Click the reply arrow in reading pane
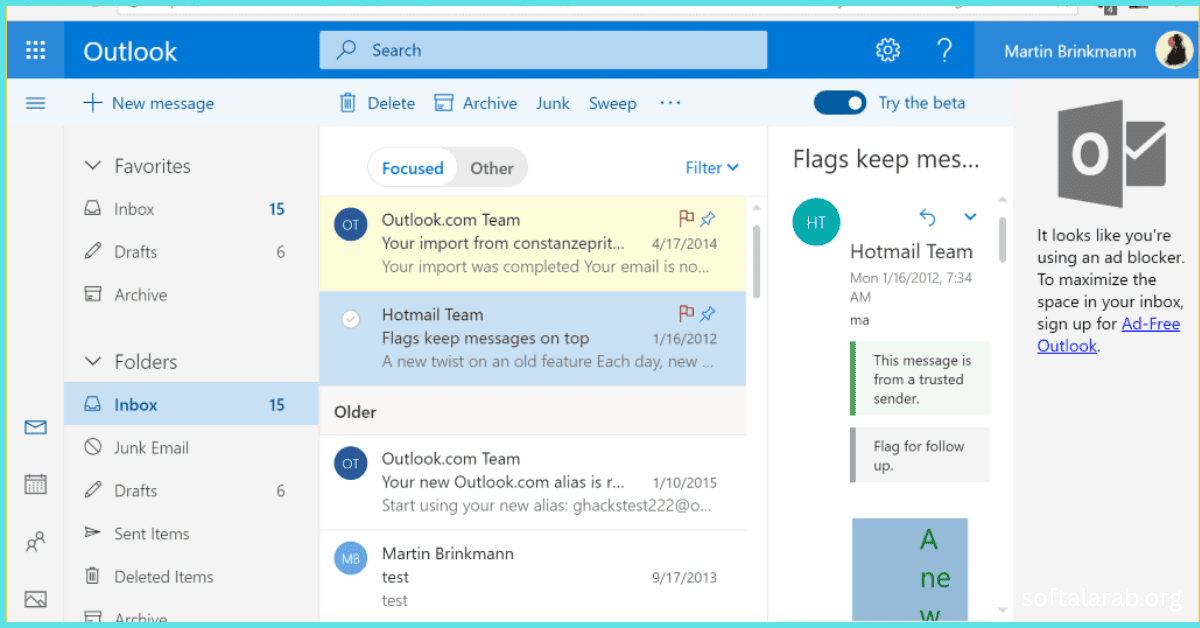The height and width of the screenshot is (628, 1200). click(927, 216)
